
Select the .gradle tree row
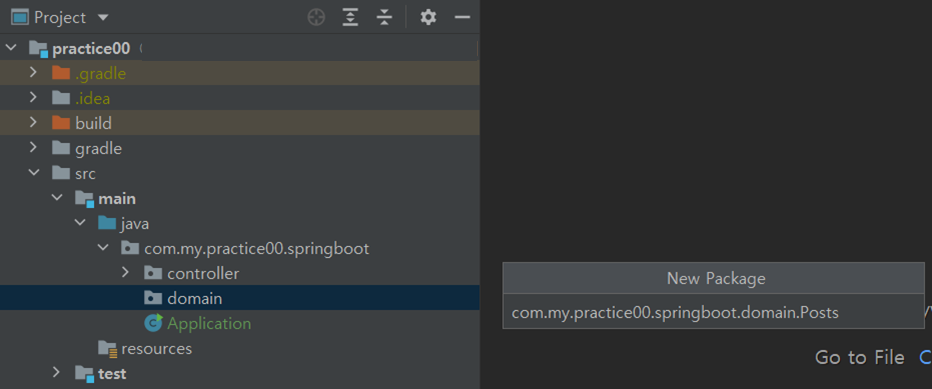point(240,73)
